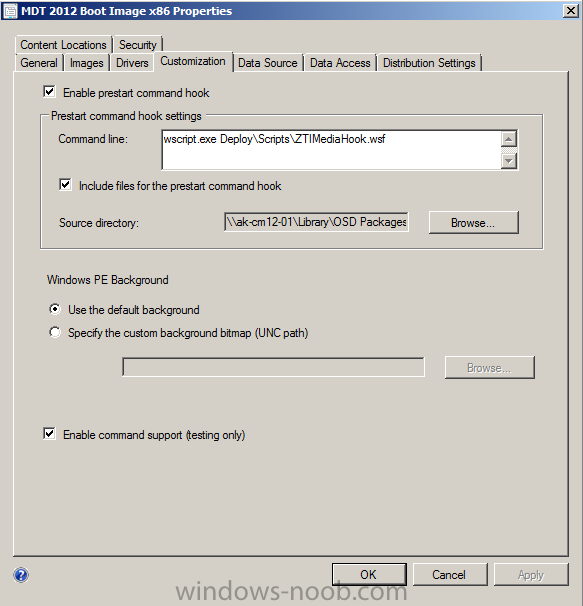Cancel the properties dialog
This screenshot has width=583, height=606.
tap(450, 575)
